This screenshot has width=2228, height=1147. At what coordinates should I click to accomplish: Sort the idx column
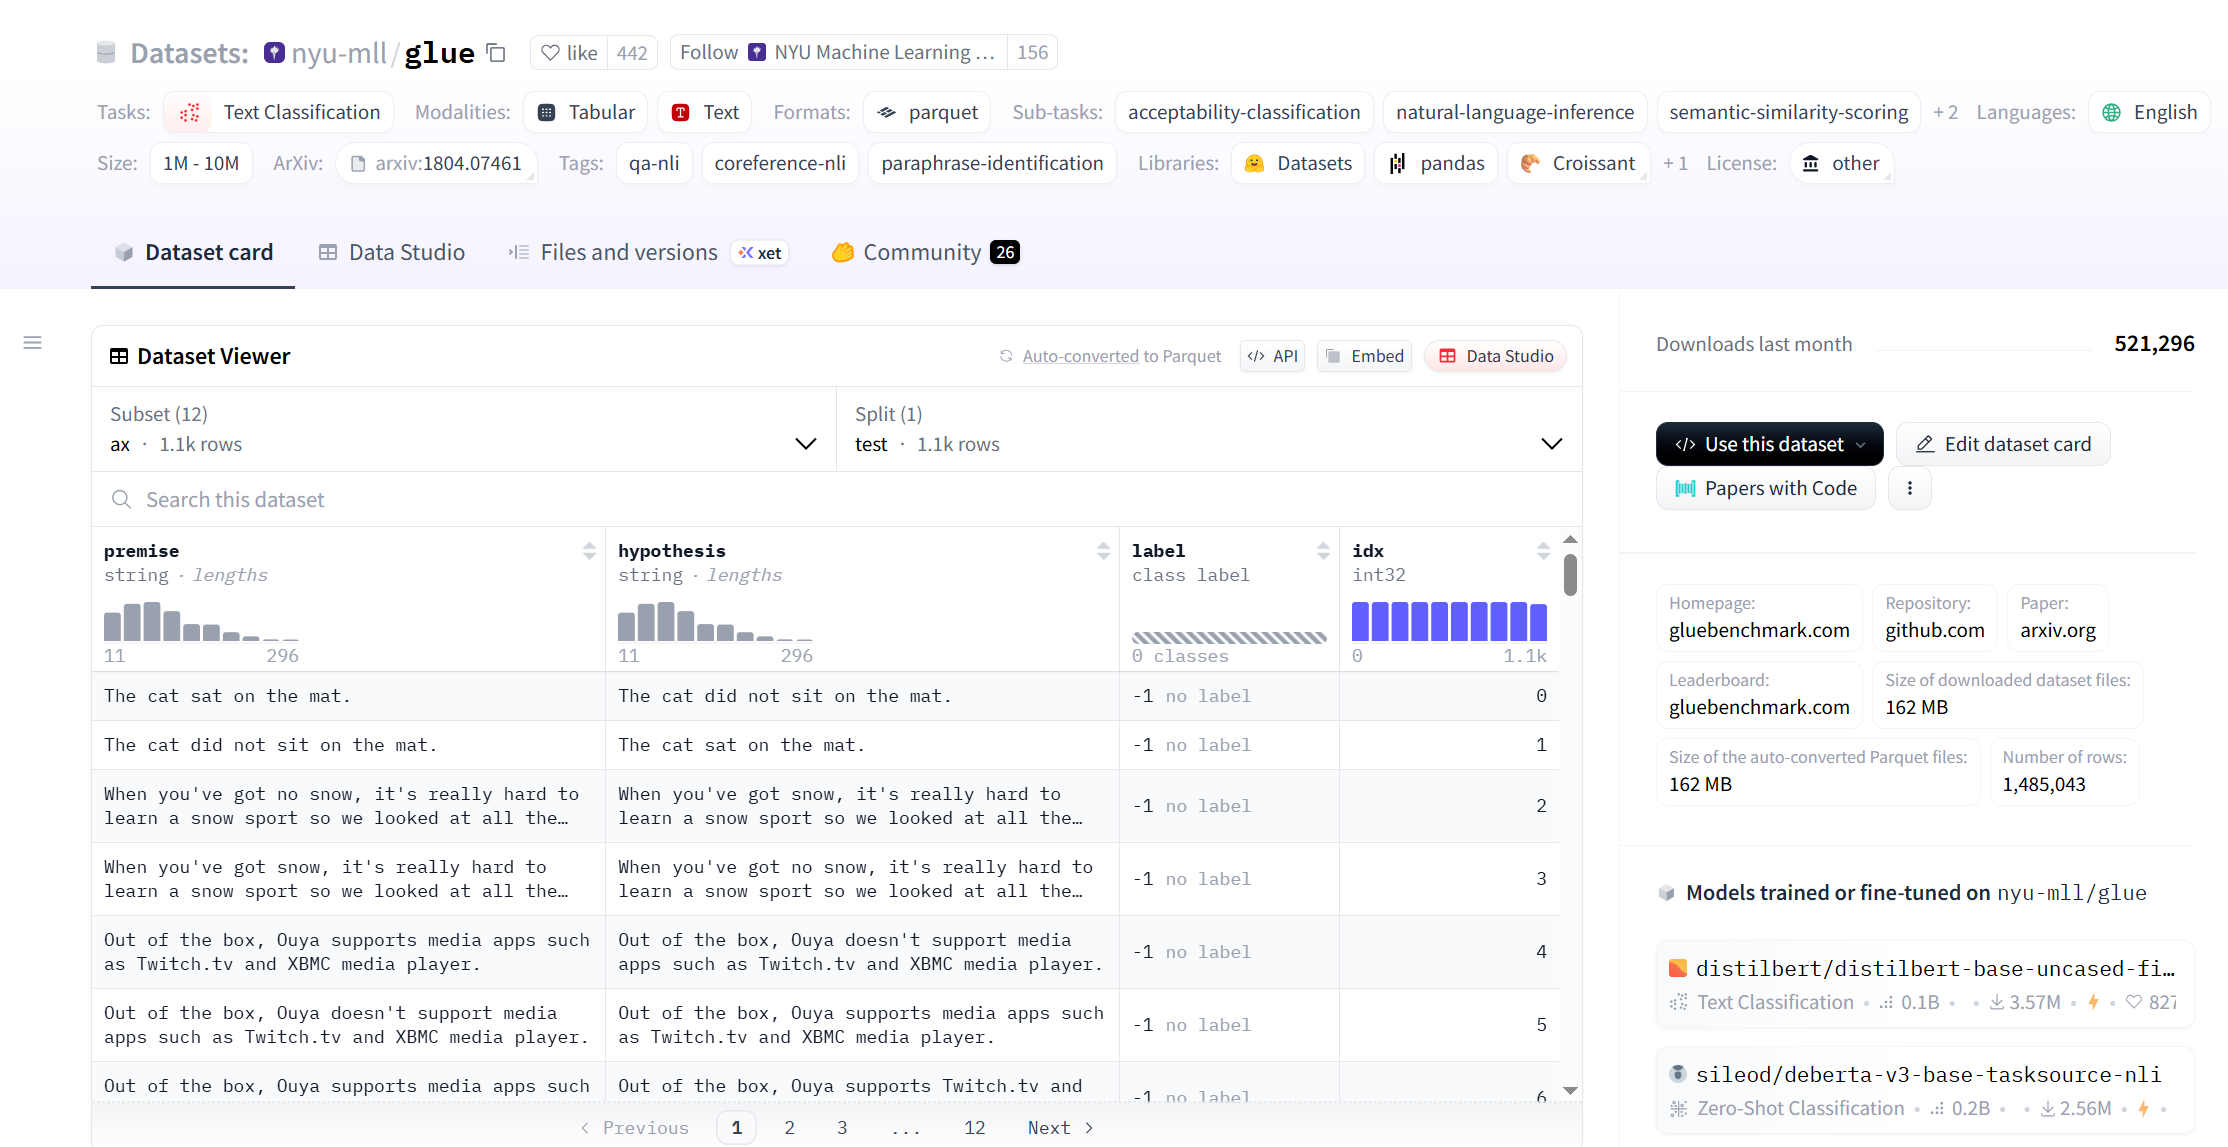(x=1543, y=551)
